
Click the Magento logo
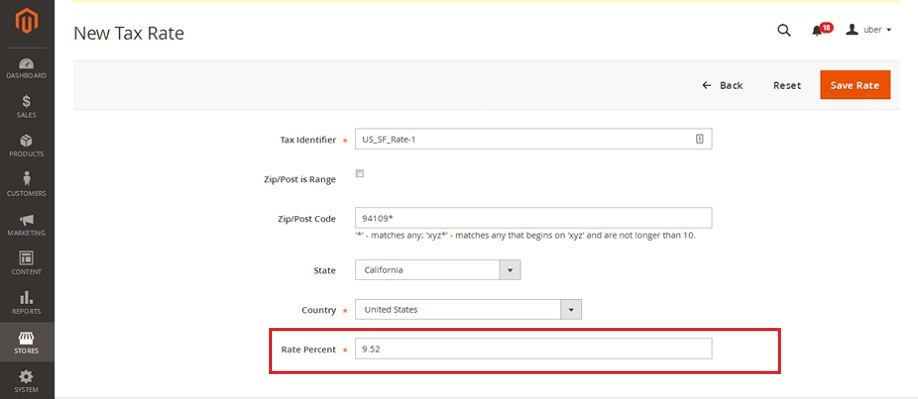26,22
